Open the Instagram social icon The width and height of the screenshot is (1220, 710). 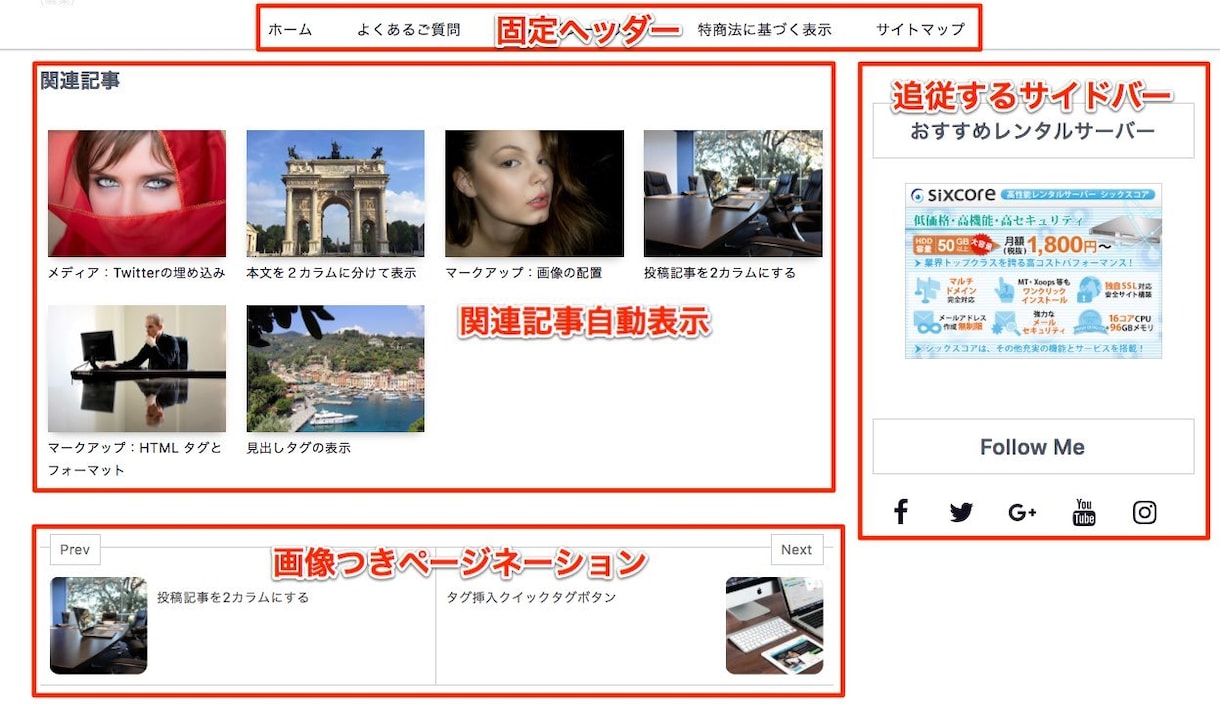[x=1145, y=513]
